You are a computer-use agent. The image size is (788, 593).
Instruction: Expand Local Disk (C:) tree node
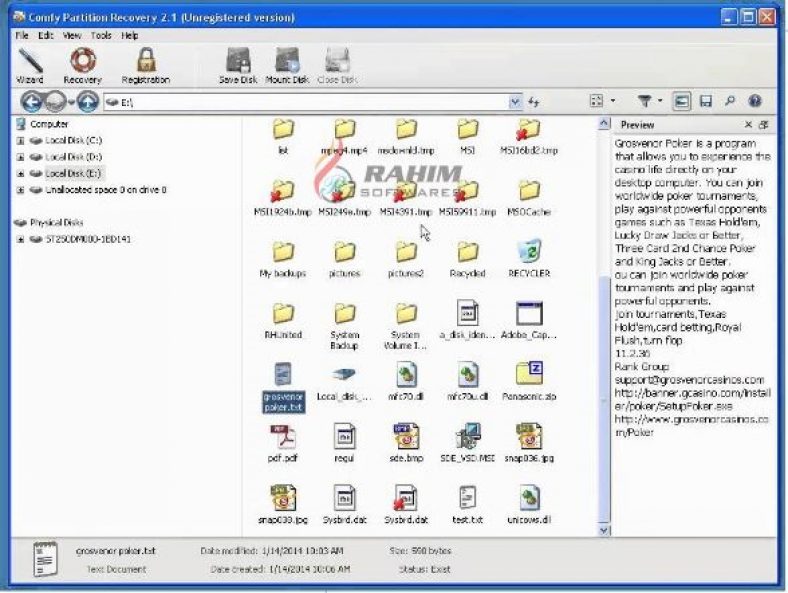coord(20,141)
